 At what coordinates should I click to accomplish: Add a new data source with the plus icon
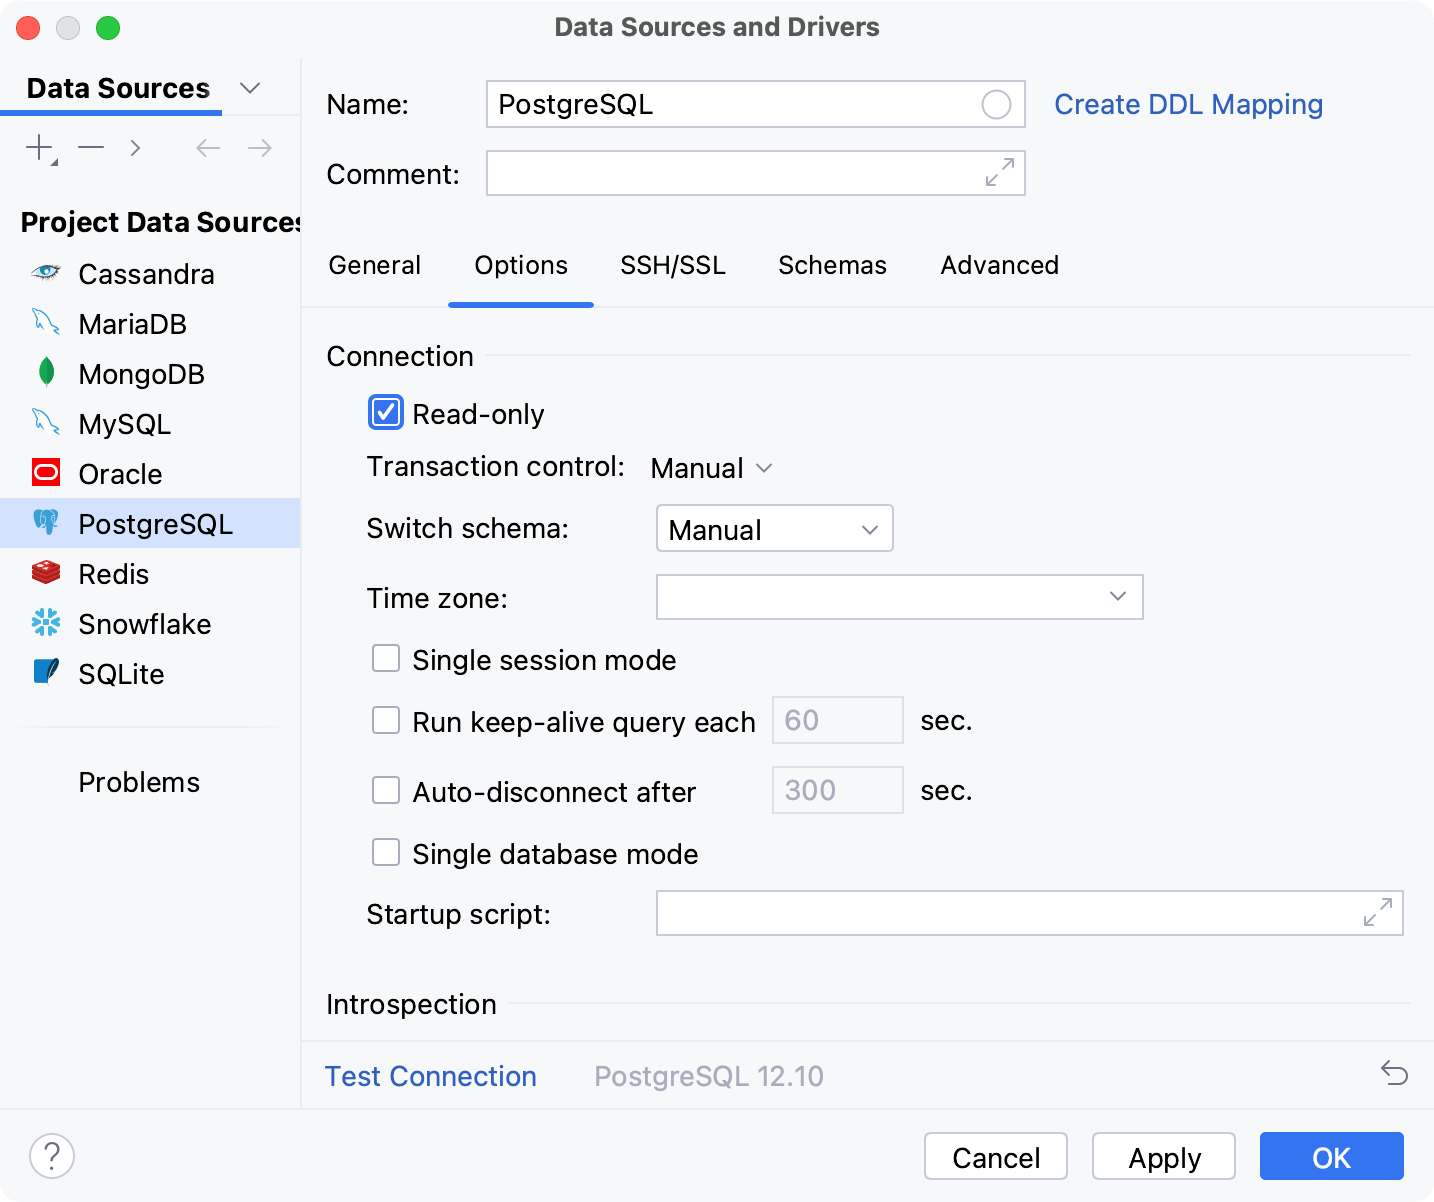click(x=38, y=147)
